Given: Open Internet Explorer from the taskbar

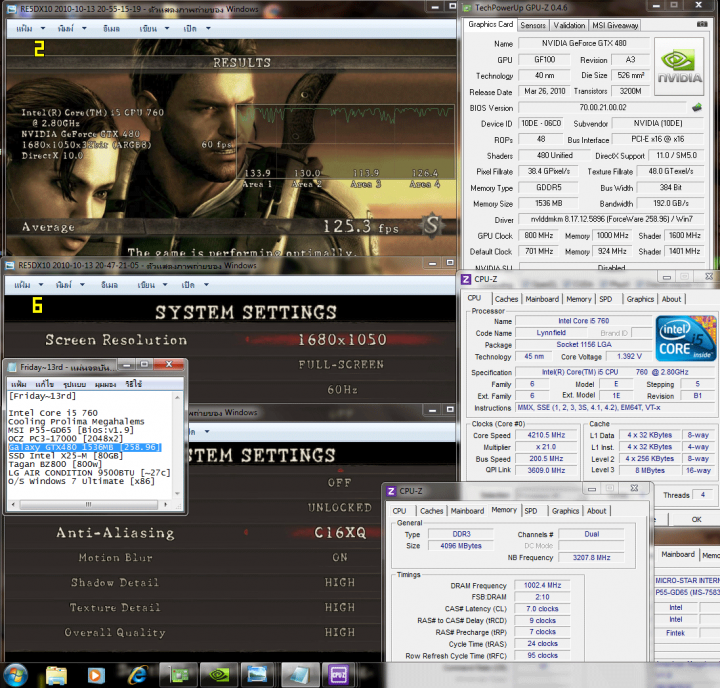Looking at the screenshot, I should point(137,675).
